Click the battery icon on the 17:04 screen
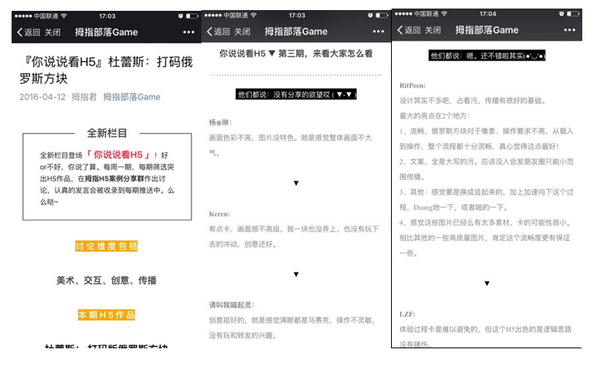This screenshot has height=366, width=600. (572, 14)
